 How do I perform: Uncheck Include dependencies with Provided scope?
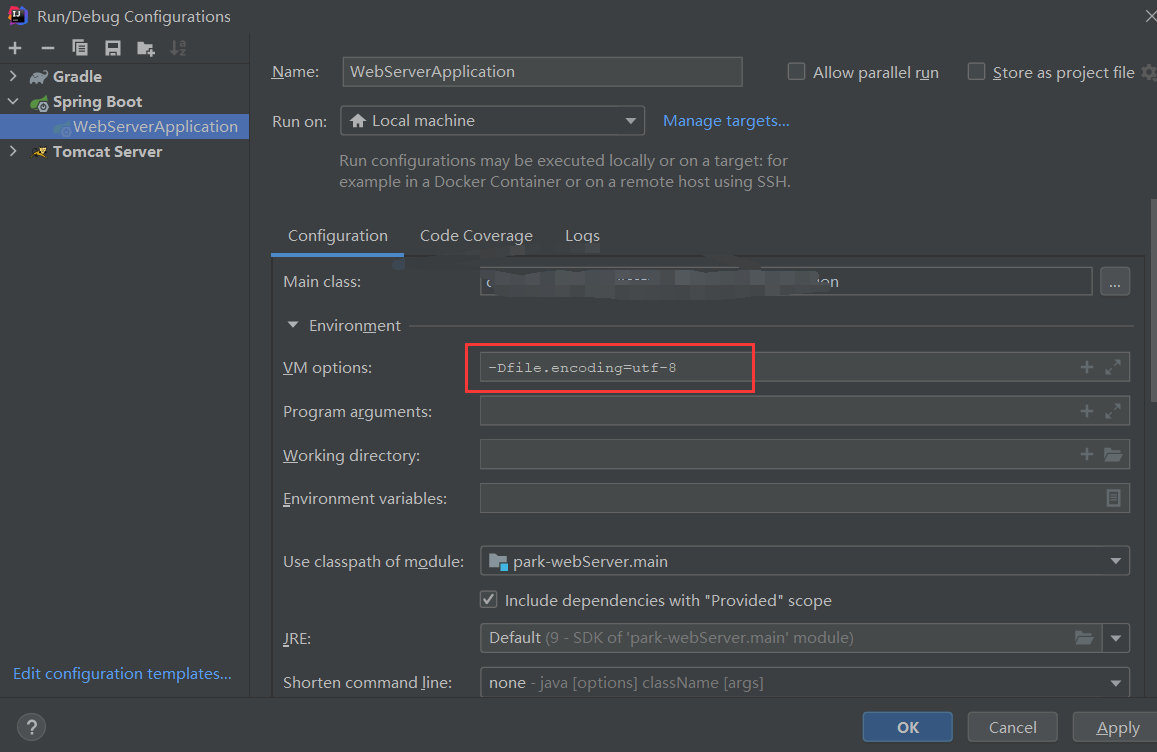click(x=488, y=599)
